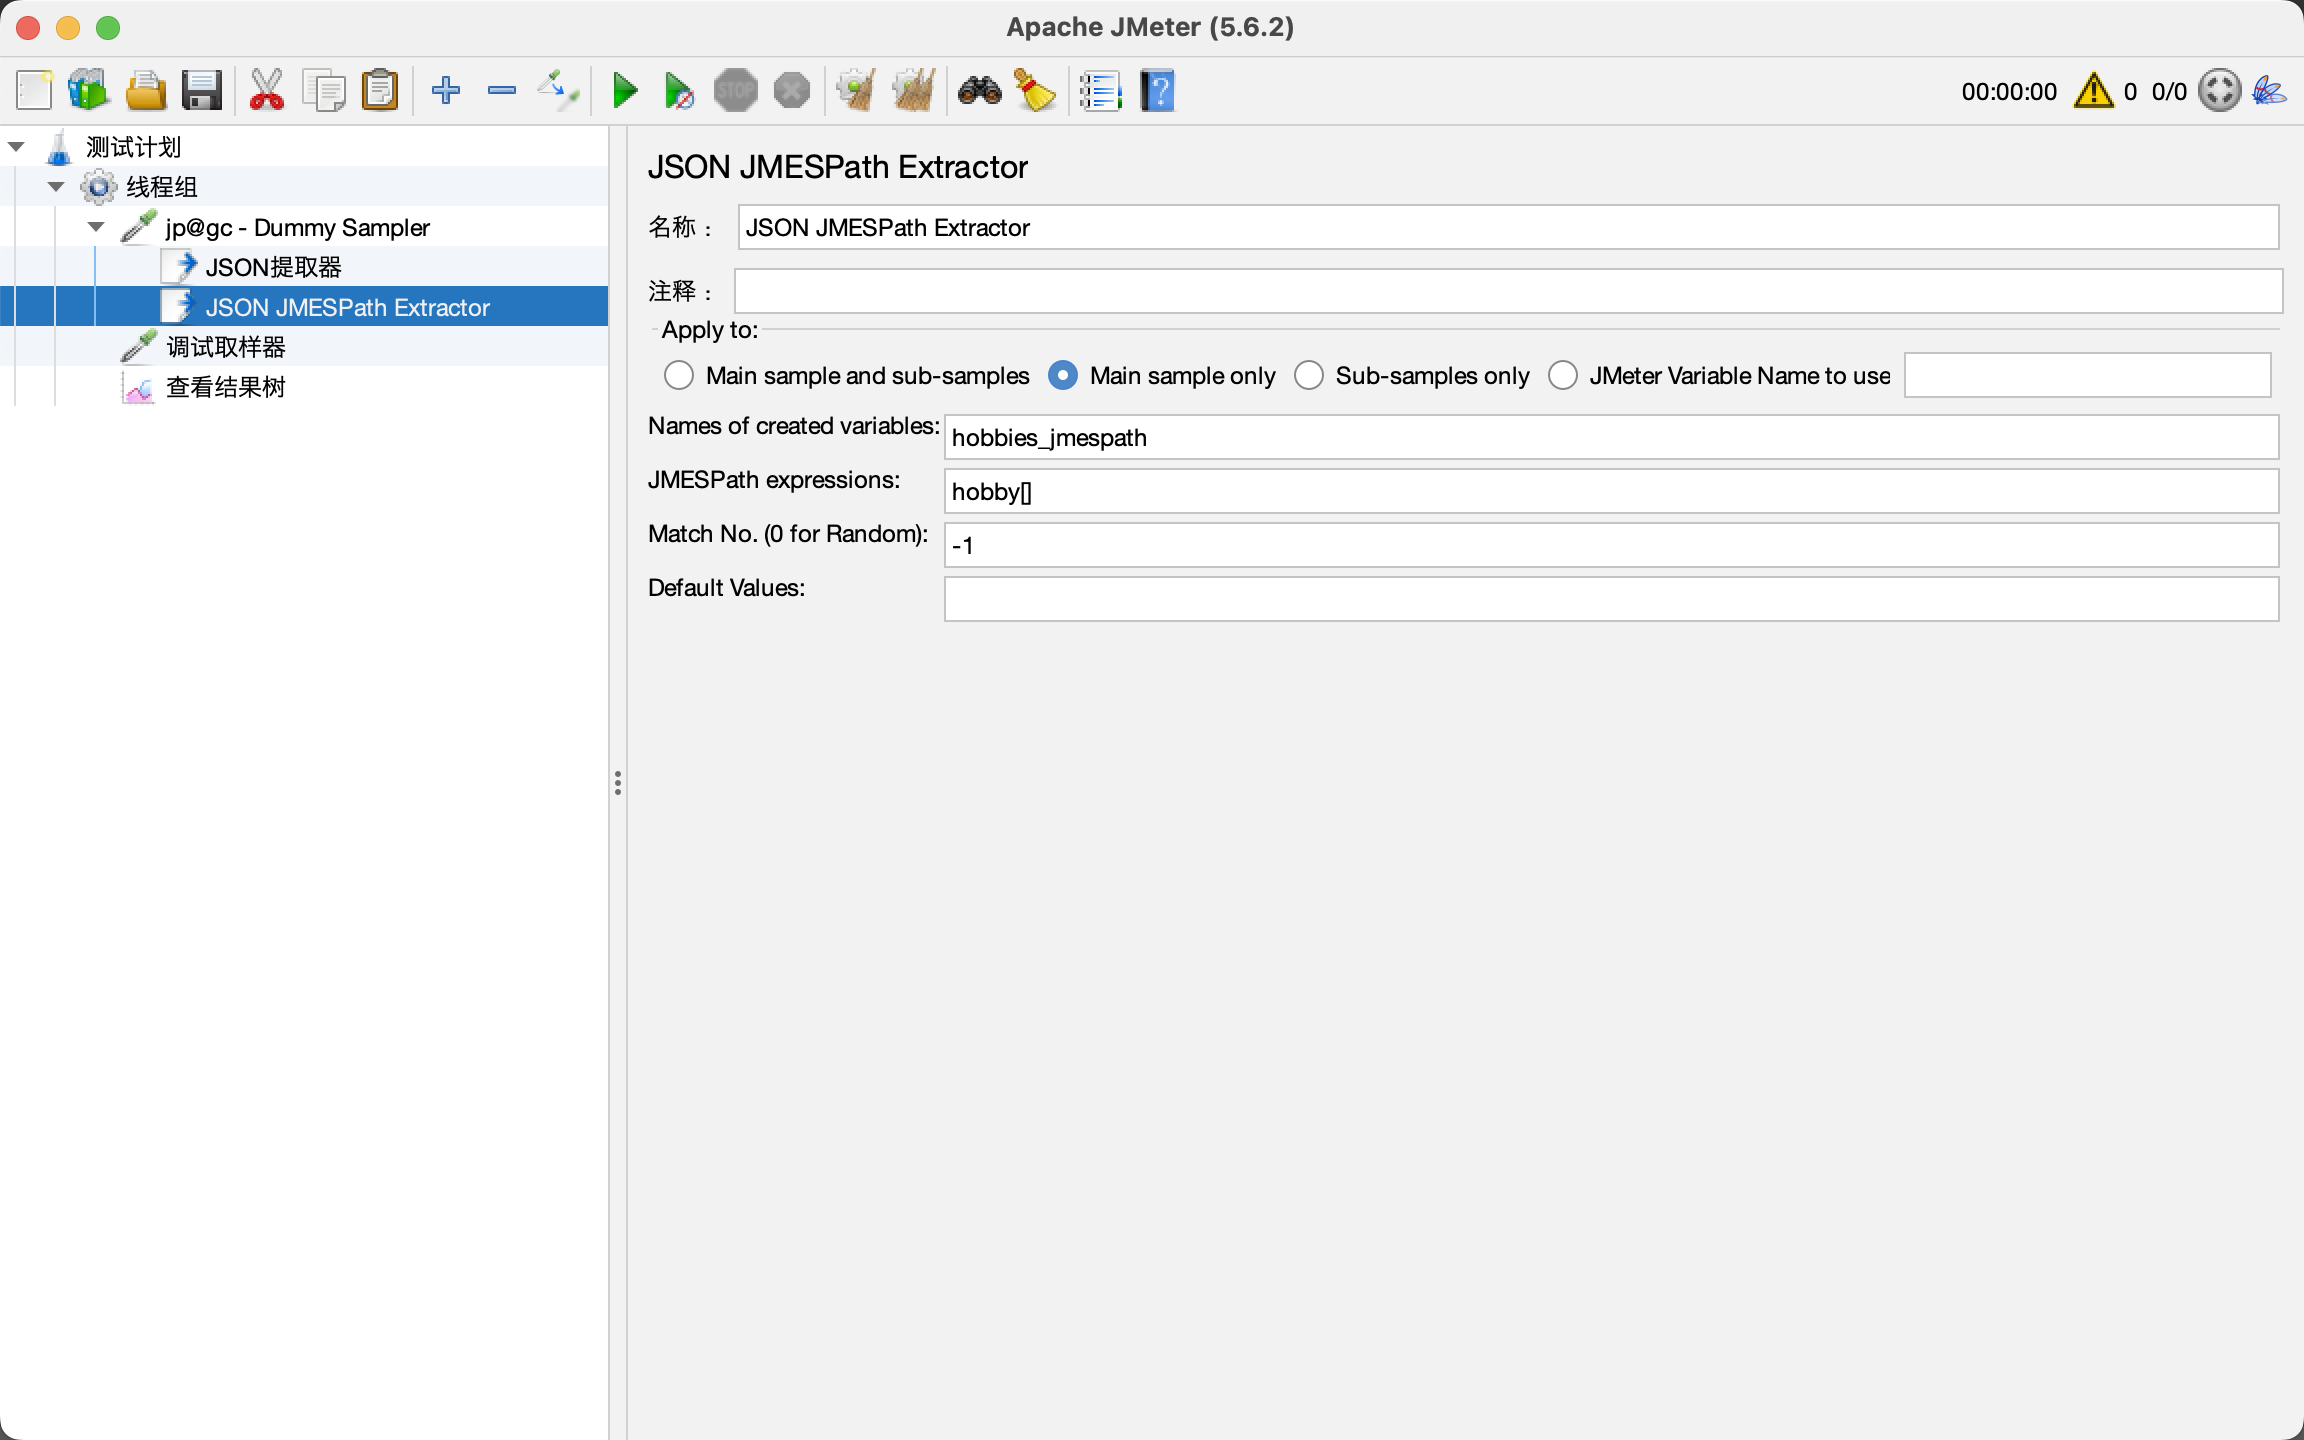2304x1440 pixels.
Task: Click the Copy icon in toolbar
Action: [x=324, y=91]
